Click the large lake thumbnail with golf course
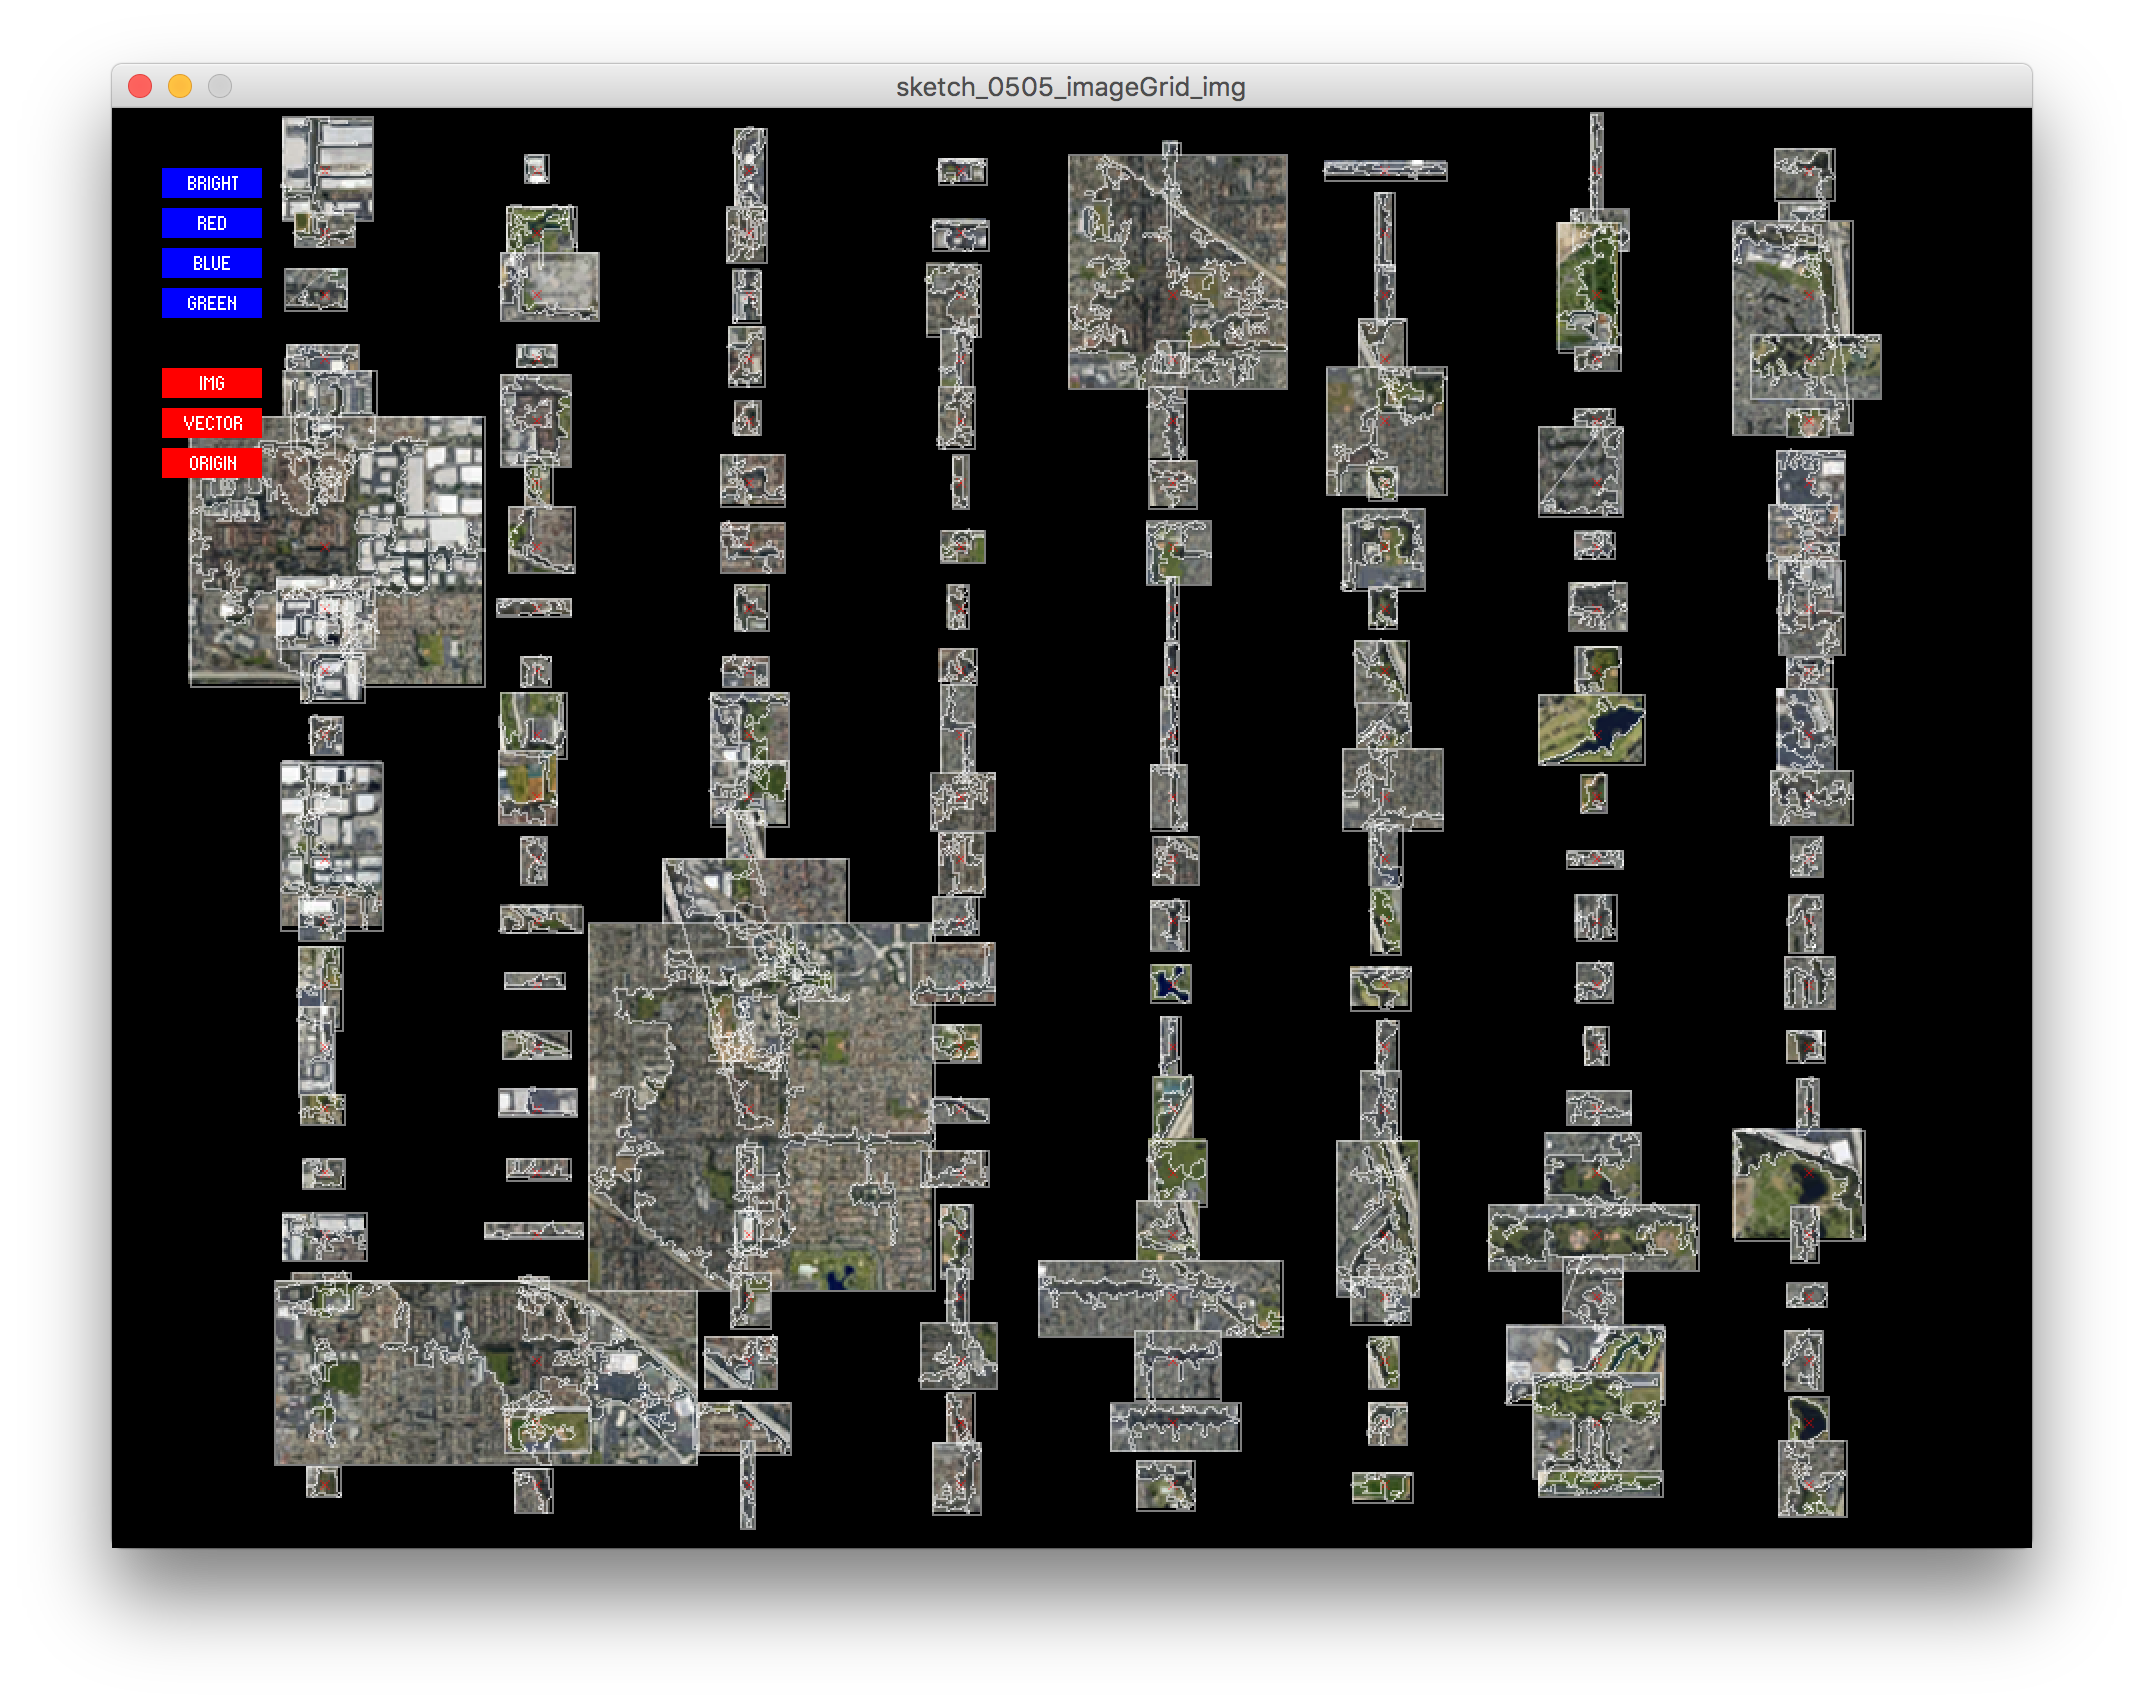Viewport: 2144px width, 1708px height. pyautogui.click(x=1591, y=730)
